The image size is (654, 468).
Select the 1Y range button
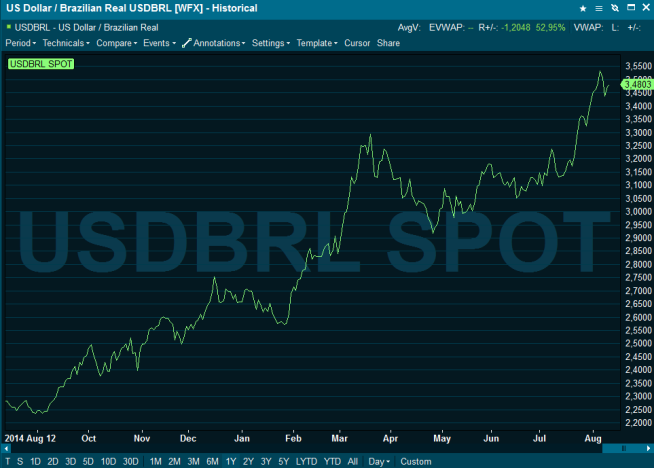coord(231,461)
